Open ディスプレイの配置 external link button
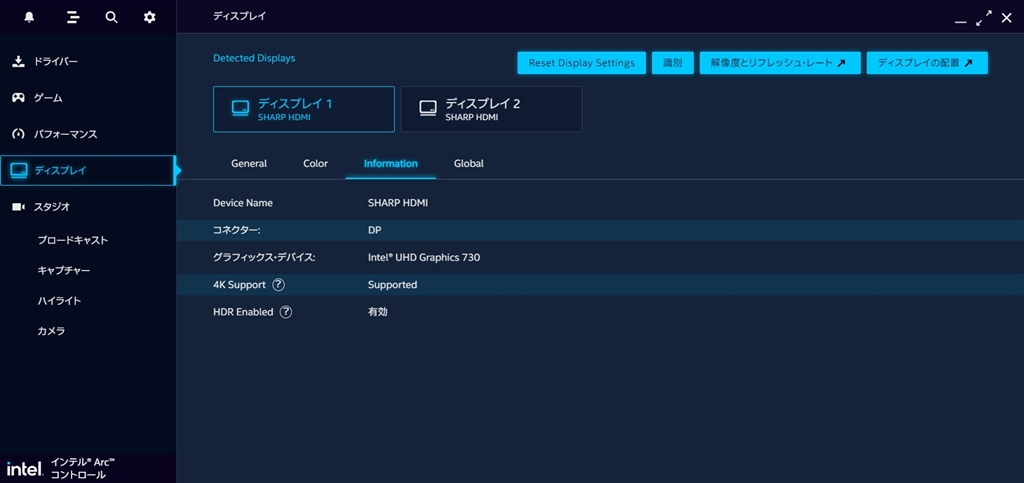Viewport: 1024px width, 483px height. [927, 63]
